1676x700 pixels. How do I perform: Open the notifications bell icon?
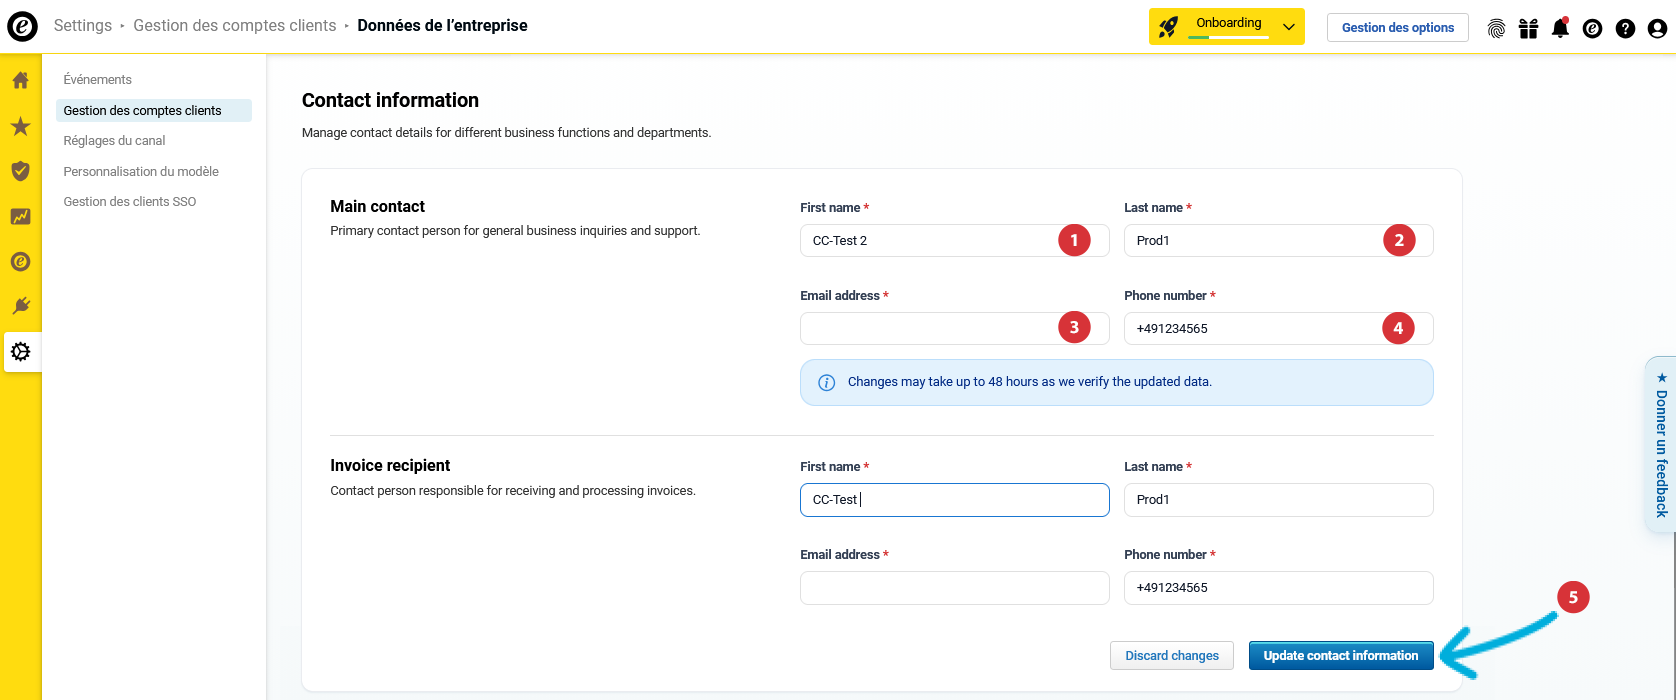(1560, 28)
